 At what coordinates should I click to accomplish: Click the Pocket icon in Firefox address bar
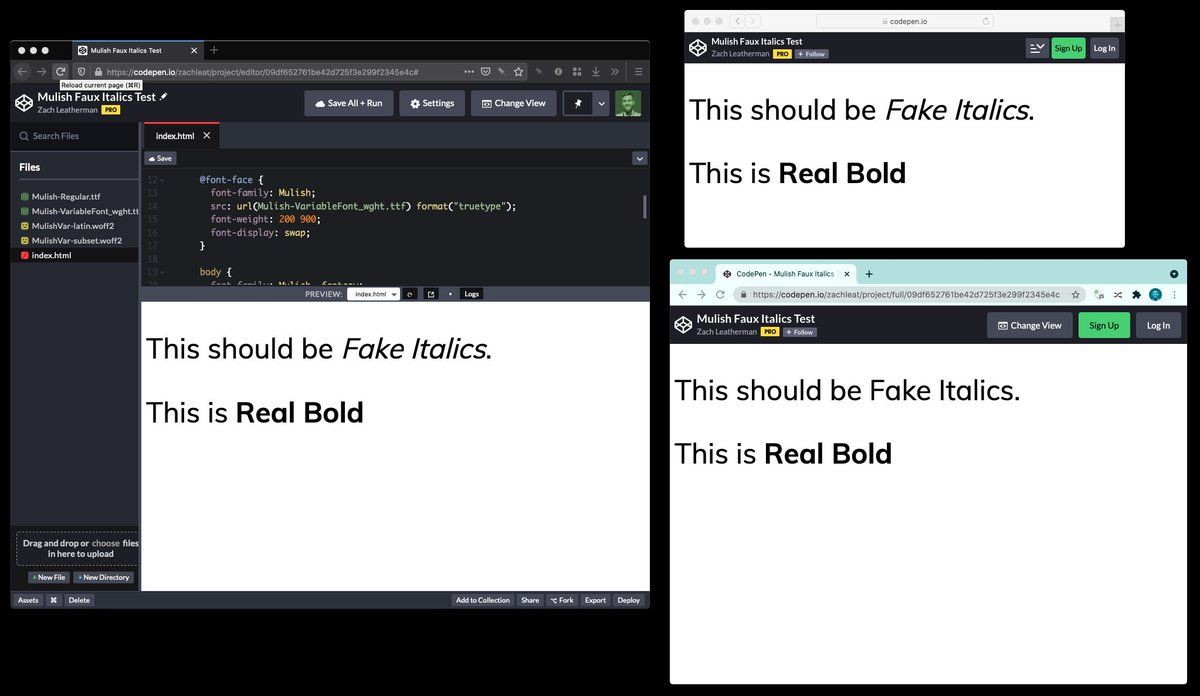[485, 71]
